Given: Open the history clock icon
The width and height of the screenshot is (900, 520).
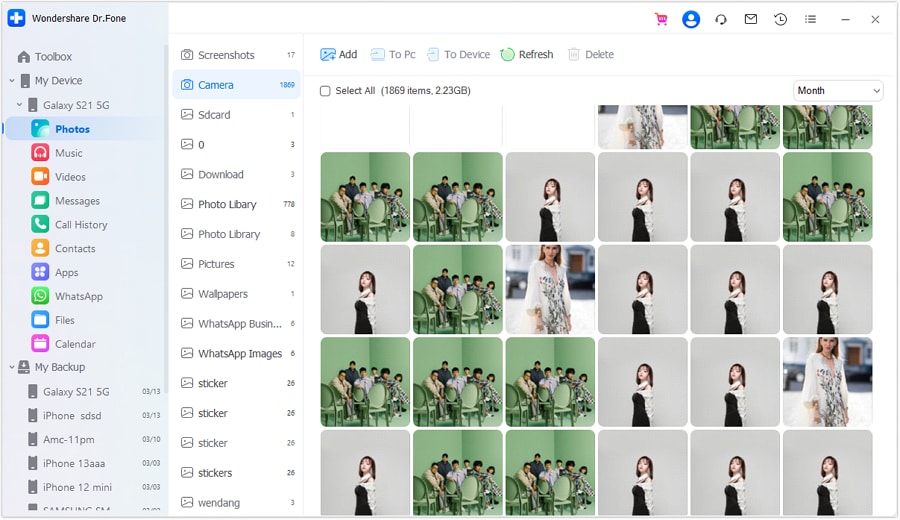Looking at the screenshot, I should point(780,19).
